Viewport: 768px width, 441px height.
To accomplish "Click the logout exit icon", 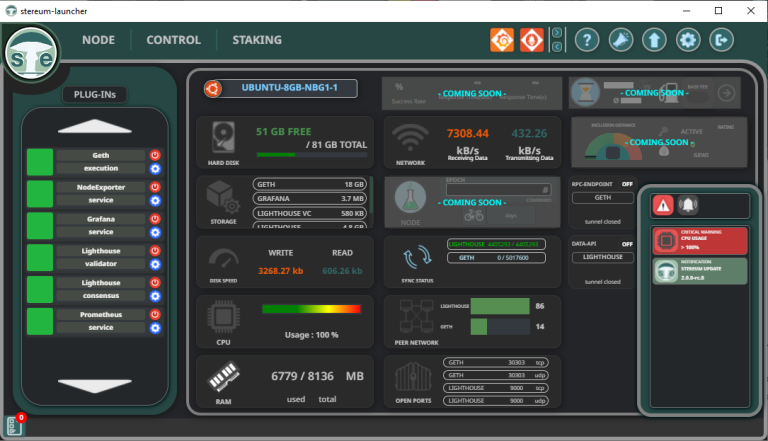I will tap(721, 40).
